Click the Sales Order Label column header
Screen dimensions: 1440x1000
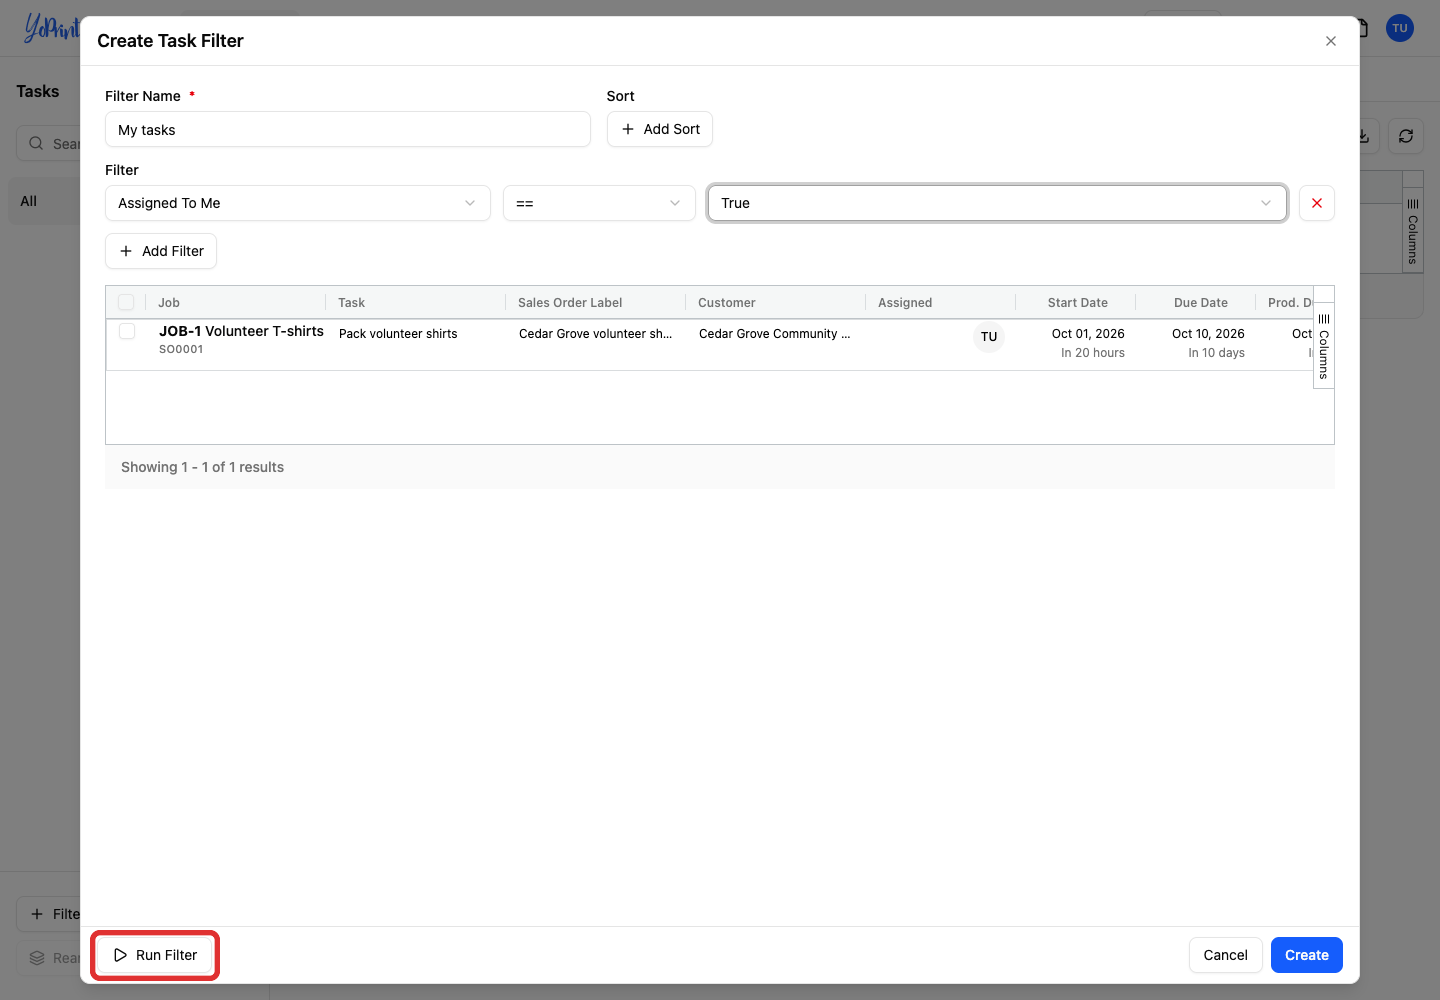point(570,303)
